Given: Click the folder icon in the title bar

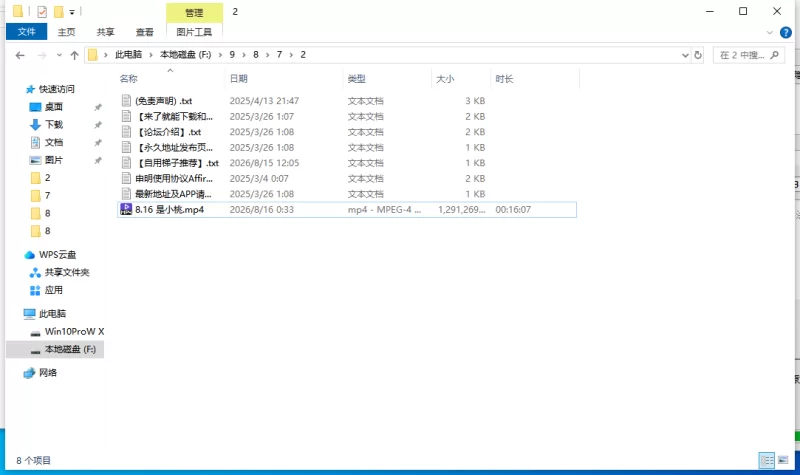Looking at the screenshot, I should pos(18,11).
